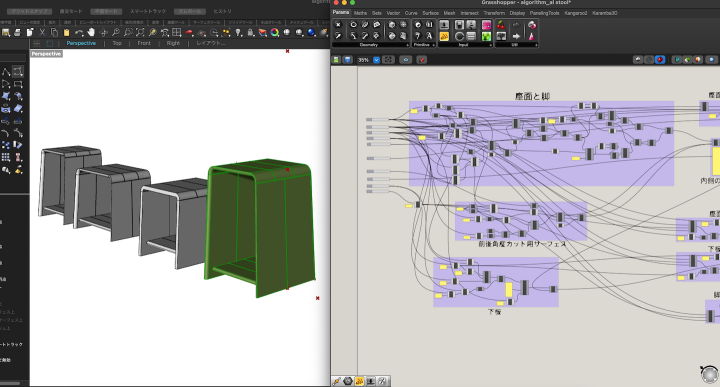
Task: Select the first number slider in Grasshopper canvas
Action: [378, 120]
